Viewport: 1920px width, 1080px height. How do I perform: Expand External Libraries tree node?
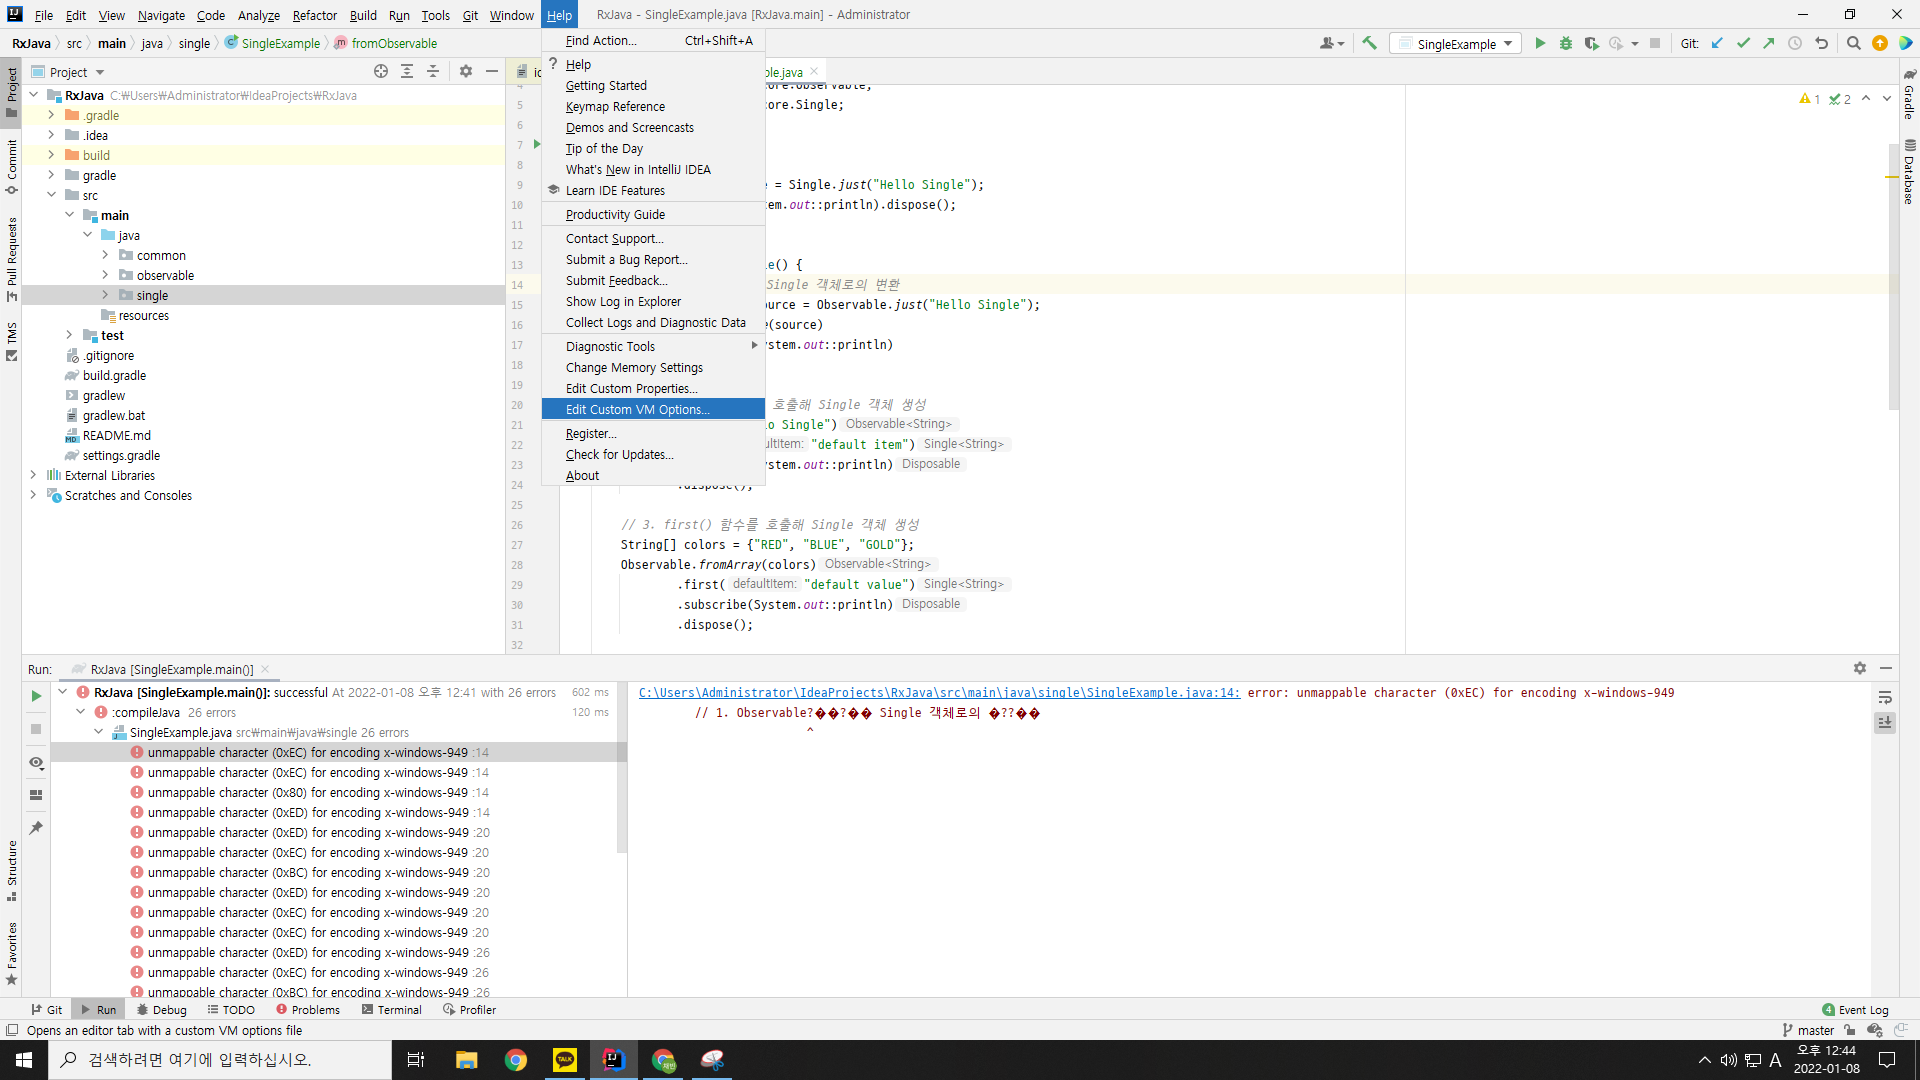33,475
